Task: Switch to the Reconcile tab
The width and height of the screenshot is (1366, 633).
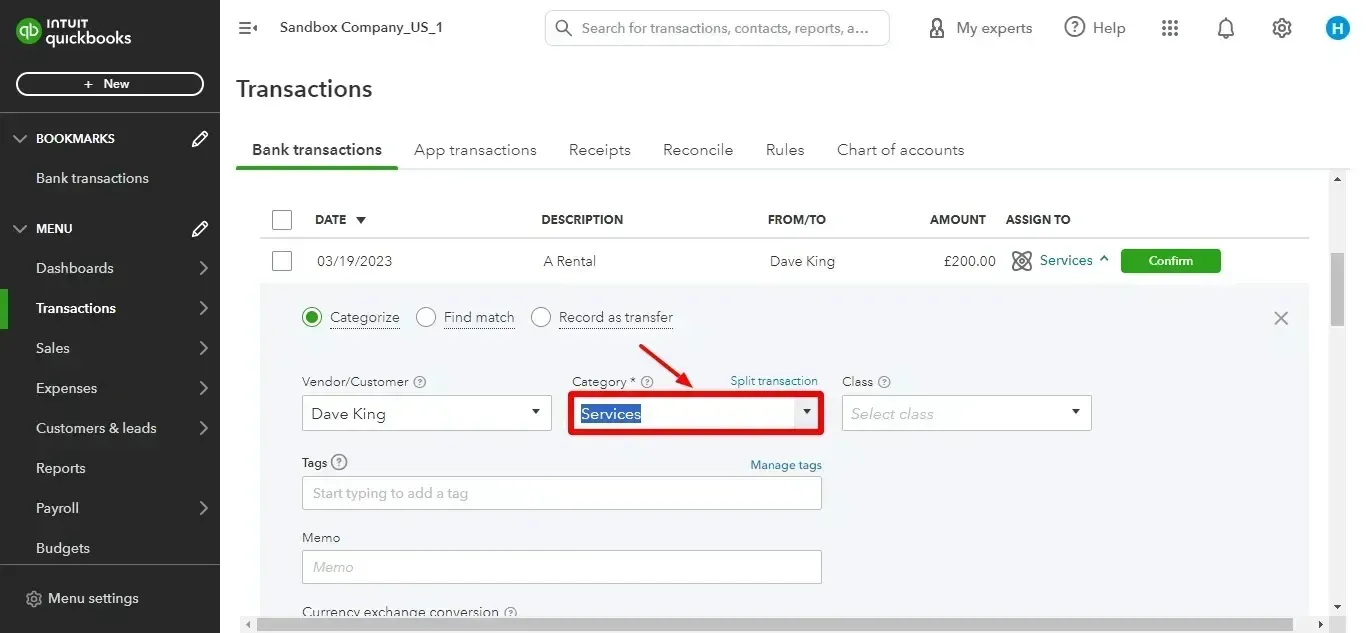Action: pyautogui.click(x=698, y=150)
